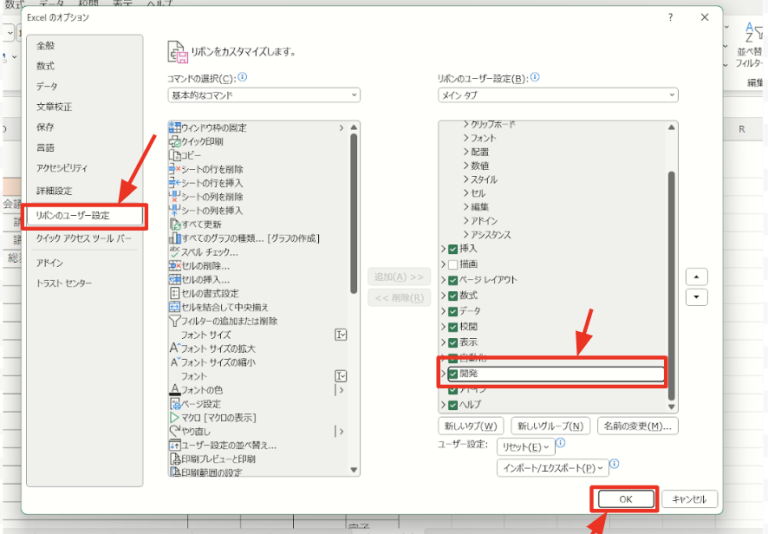The height and width of the screenshot is (534, 768).
Task: Open the コマンドの選択 dropdown (基本的なコマンド)
Action: click(x=264, y=95)
